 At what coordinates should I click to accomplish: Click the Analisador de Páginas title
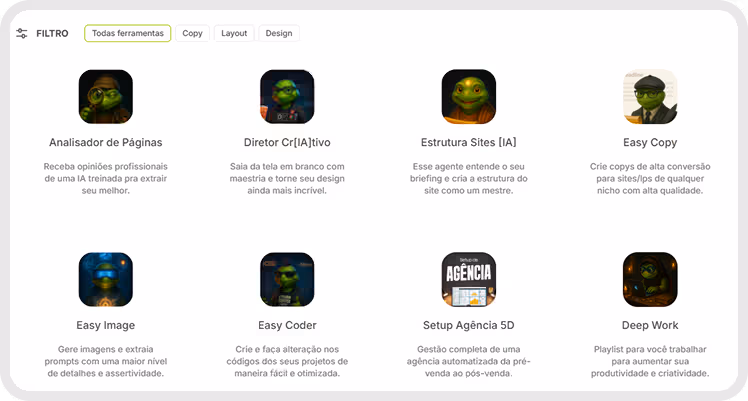pos(106,143)
